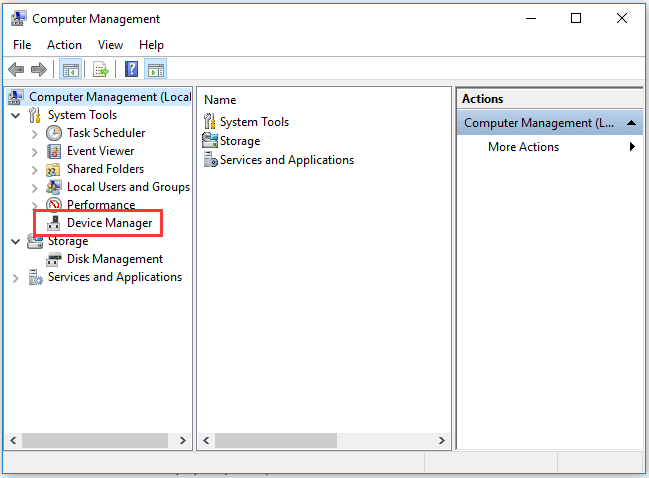
Task: Open the View menu
Action: pos(110,45)
